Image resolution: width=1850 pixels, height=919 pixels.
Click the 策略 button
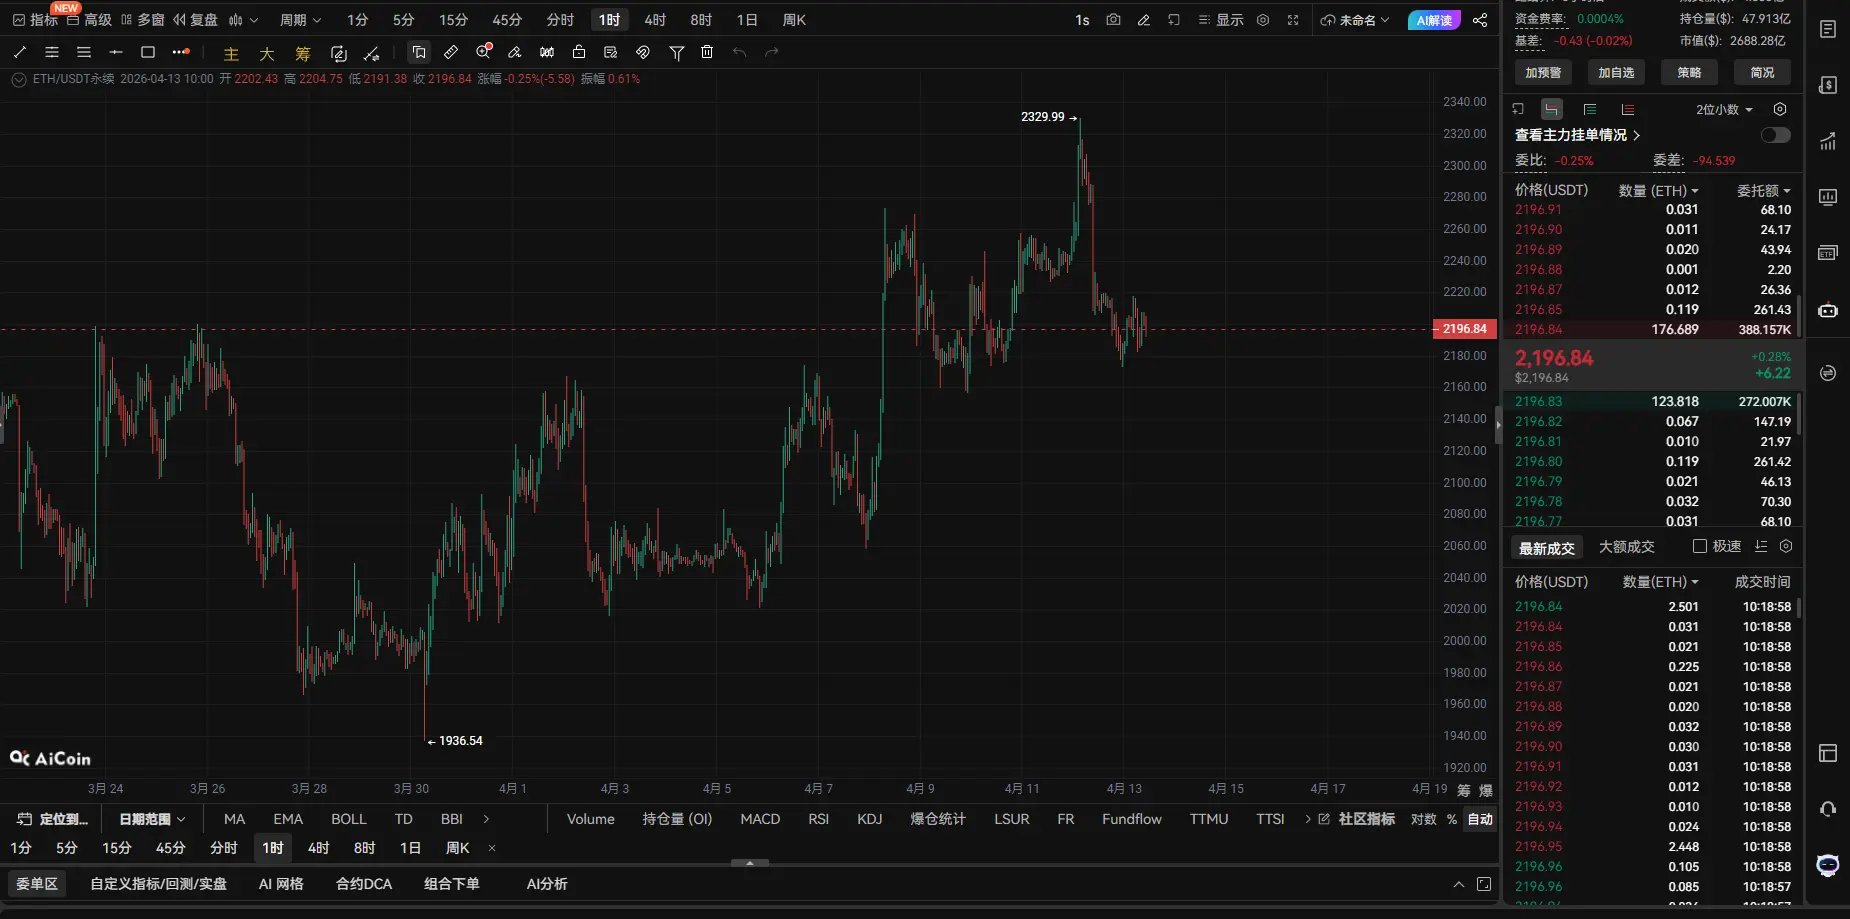1689,72
